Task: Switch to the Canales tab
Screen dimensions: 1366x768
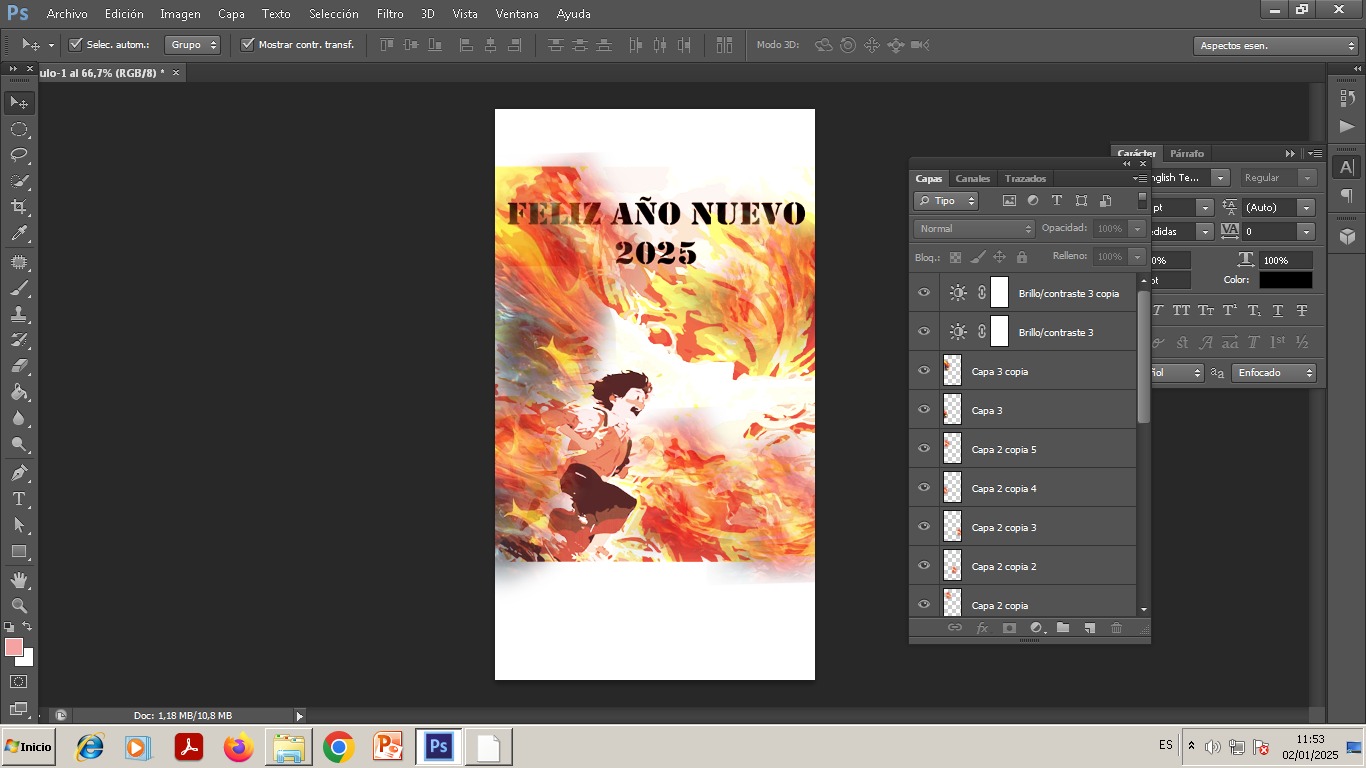Action: point(972,179)
